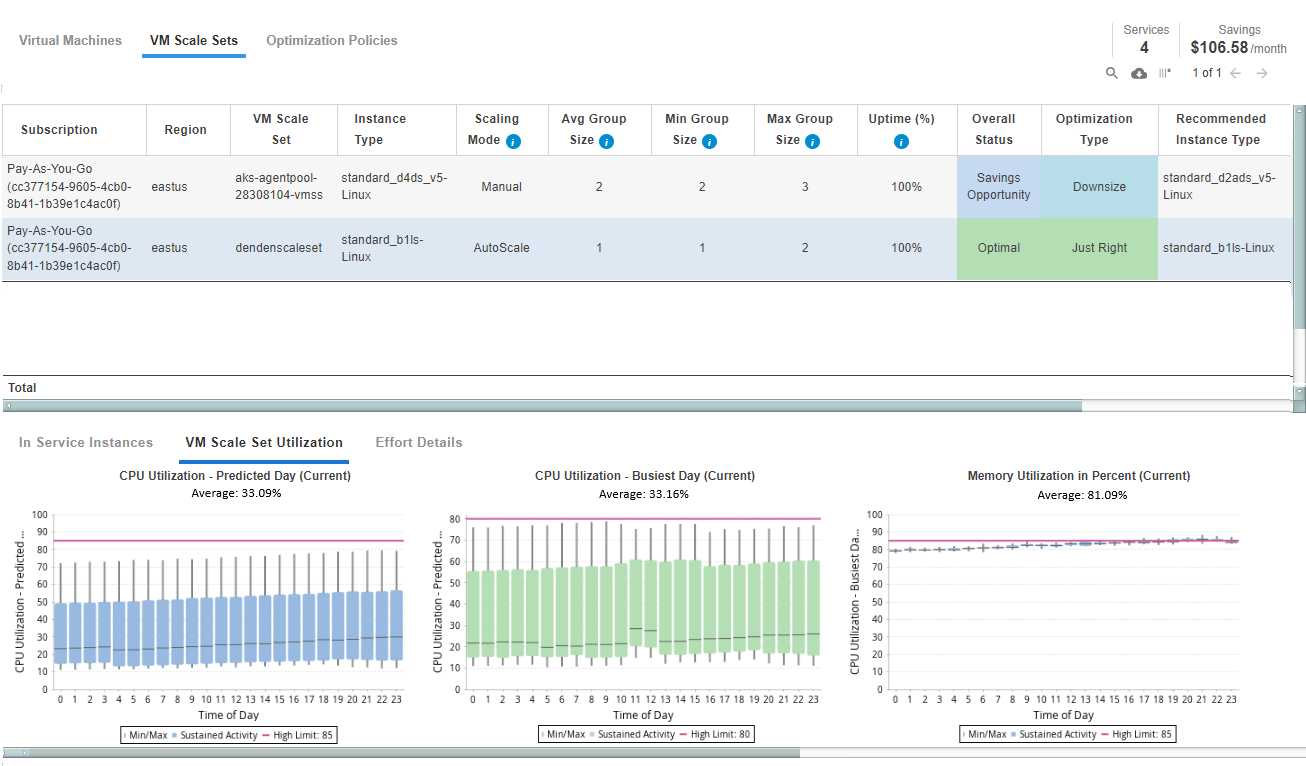Screen dimensions: 1306x766
Task: Click the Max Group Size info icon
Action: tap(812, 141)
